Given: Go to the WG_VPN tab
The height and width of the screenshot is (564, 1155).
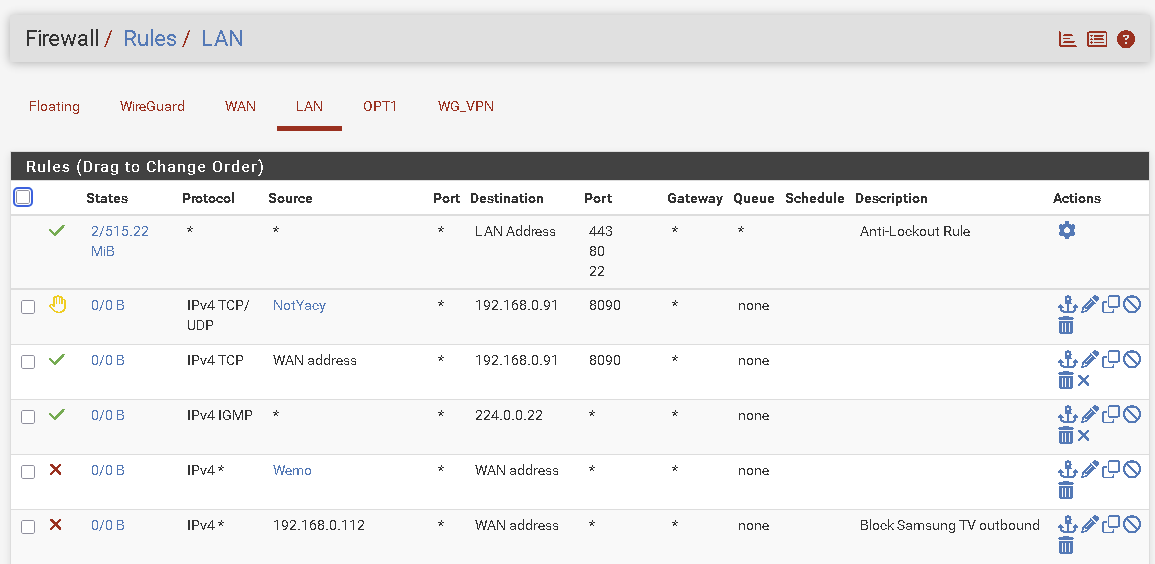Looking at the screenshot, I should point(465,106).
